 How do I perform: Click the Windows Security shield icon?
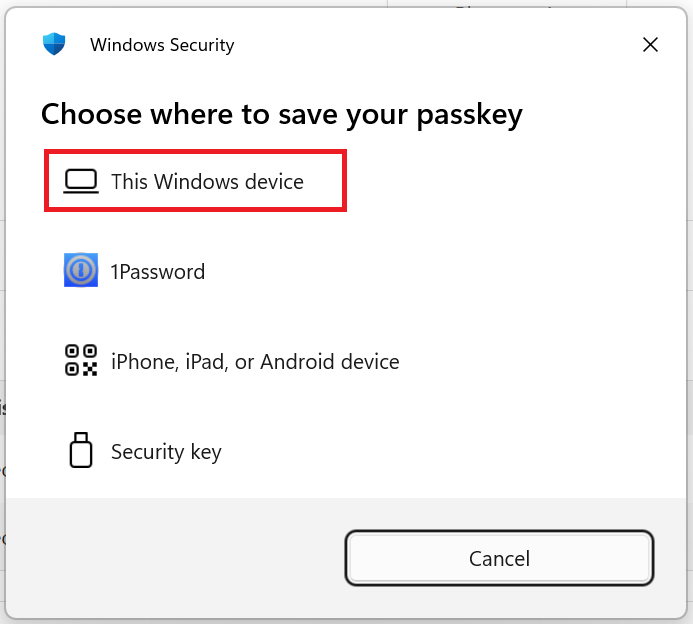[x=54, y=44]
